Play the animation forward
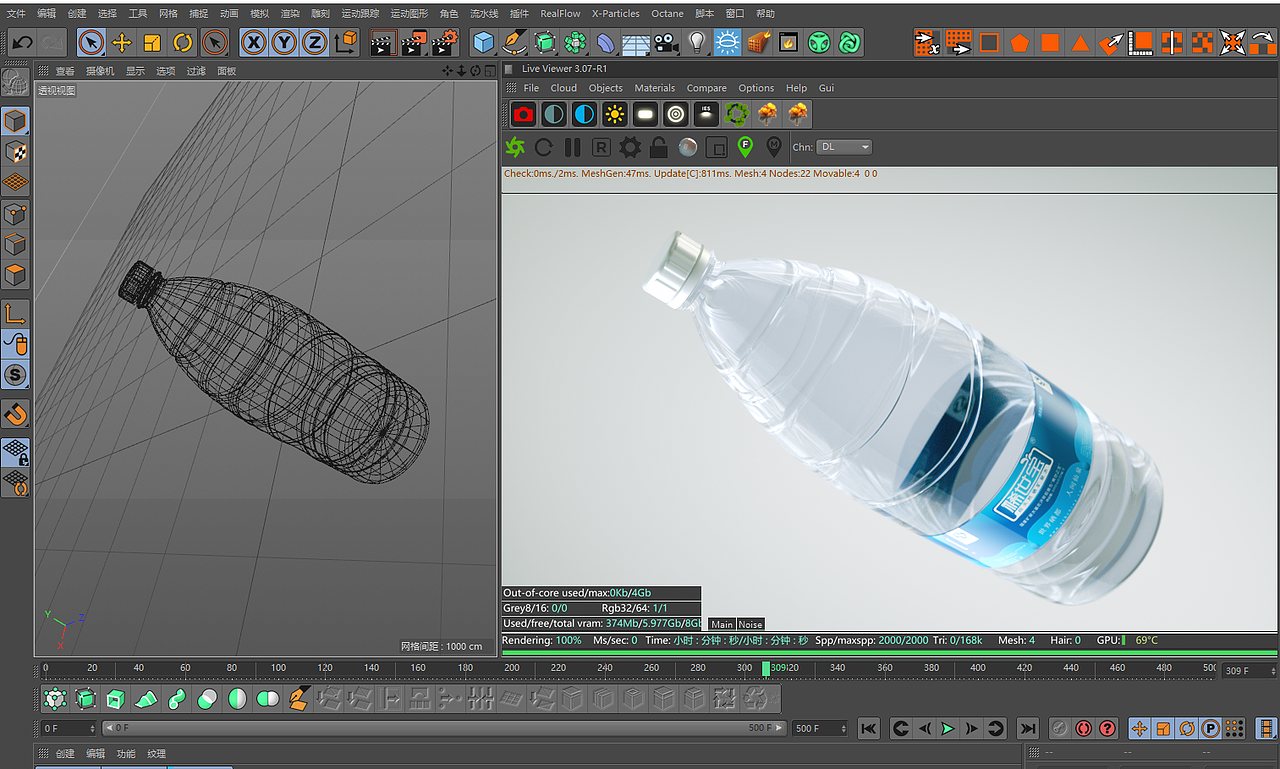 pyautogui.click(x=948, y=729)
